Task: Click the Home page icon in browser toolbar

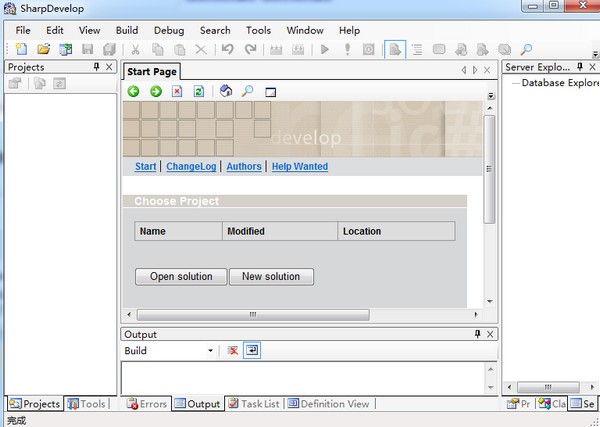Action: pos(226,91)
